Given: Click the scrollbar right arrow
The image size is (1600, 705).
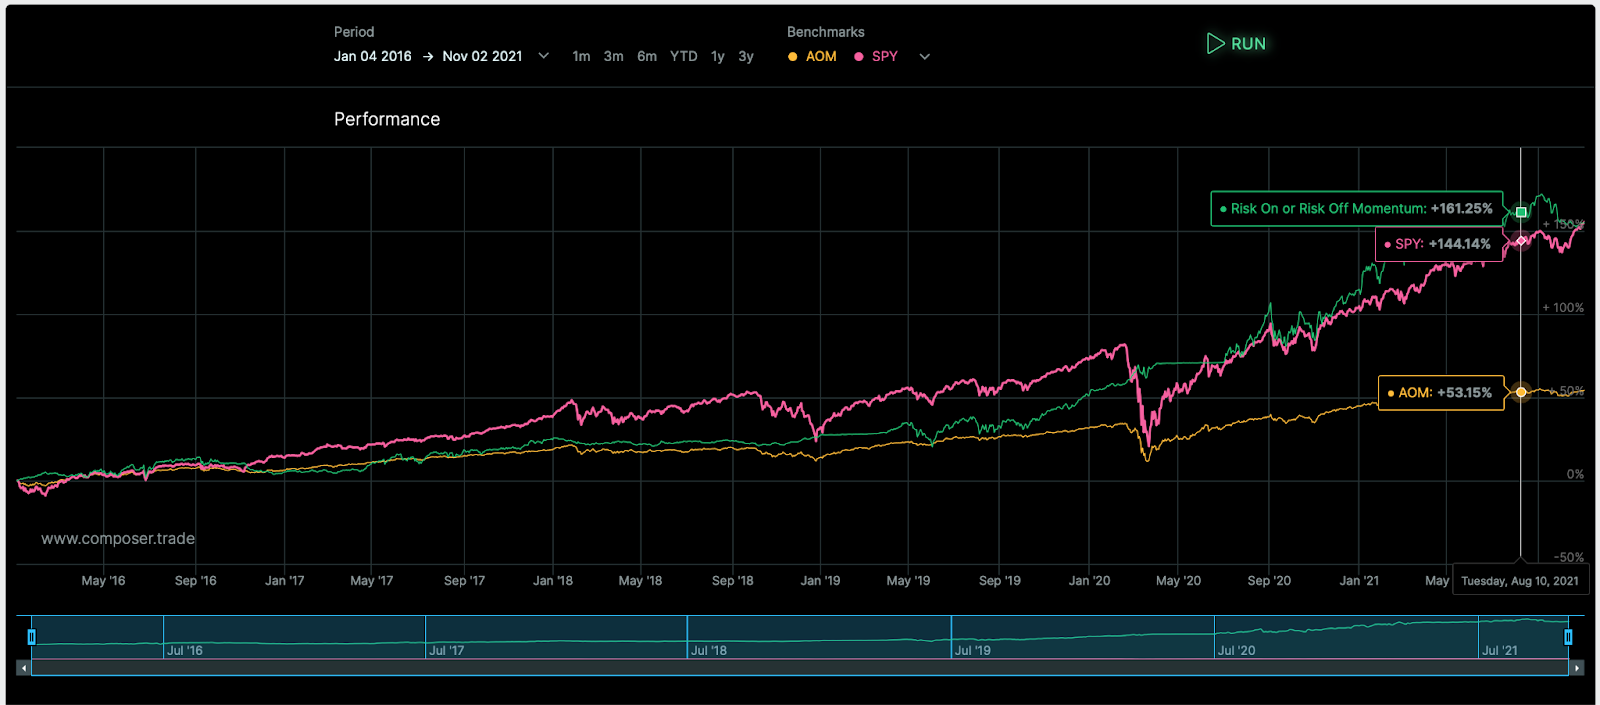Looking at the screenshot, I should point(1577,668).
